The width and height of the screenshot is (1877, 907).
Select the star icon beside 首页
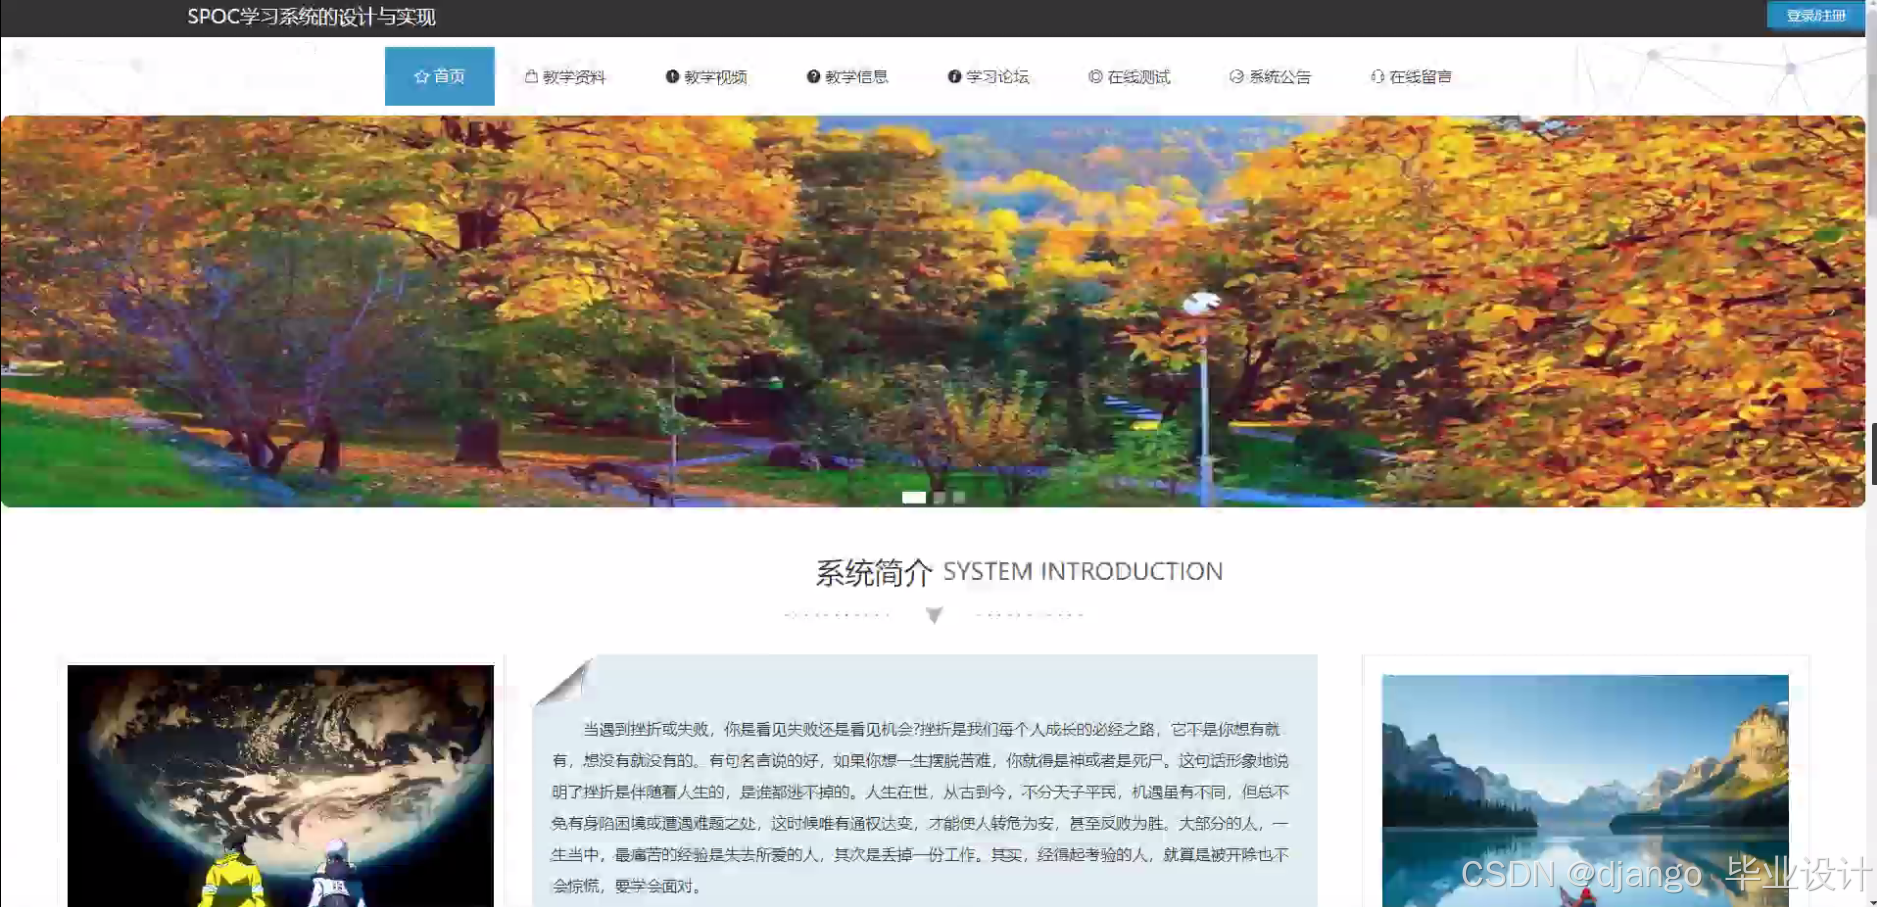point(421,76)
